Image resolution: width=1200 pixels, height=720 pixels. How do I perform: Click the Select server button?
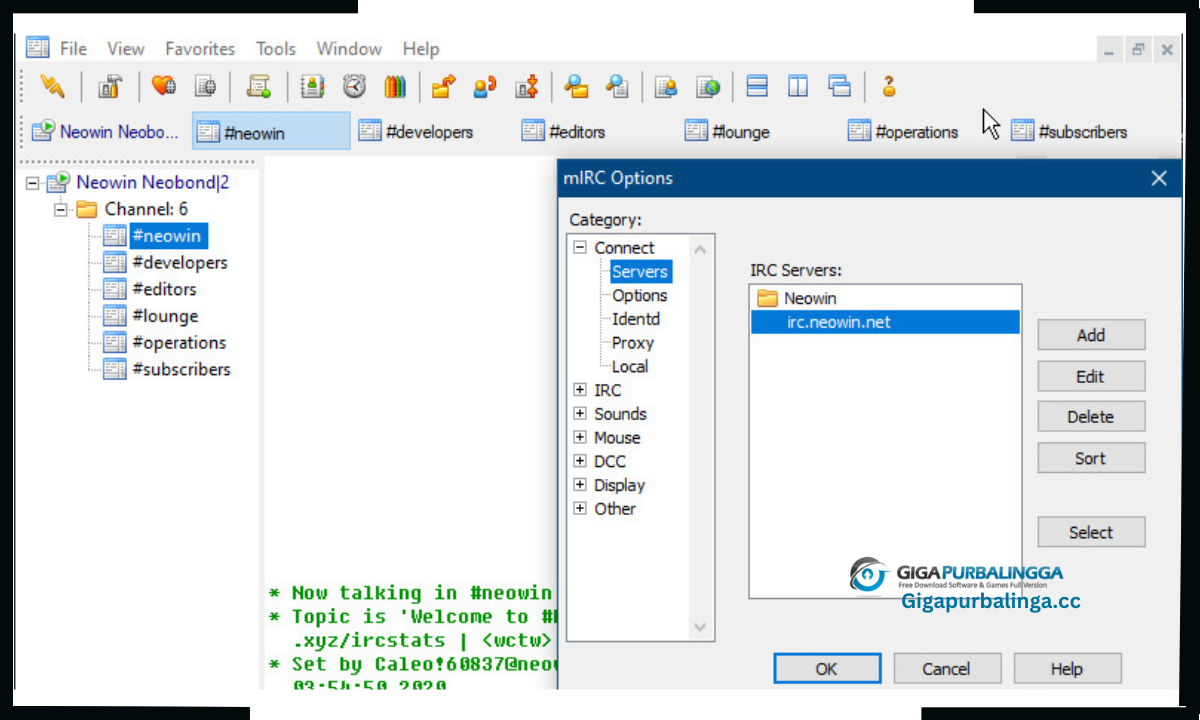(x=1091, y=532)
